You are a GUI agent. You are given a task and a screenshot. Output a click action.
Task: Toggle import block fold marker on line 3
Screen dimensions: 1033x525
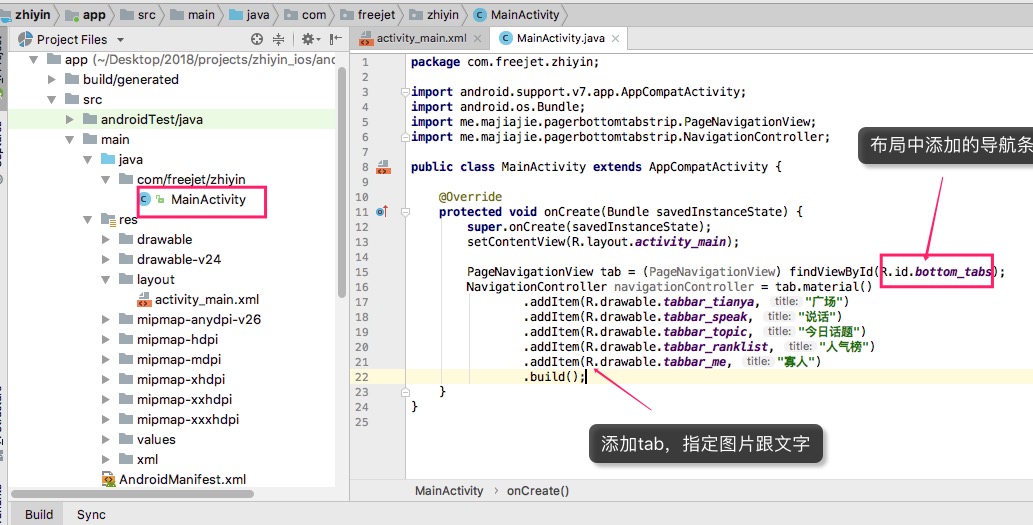pyautogui.click(x=406, y=92)
